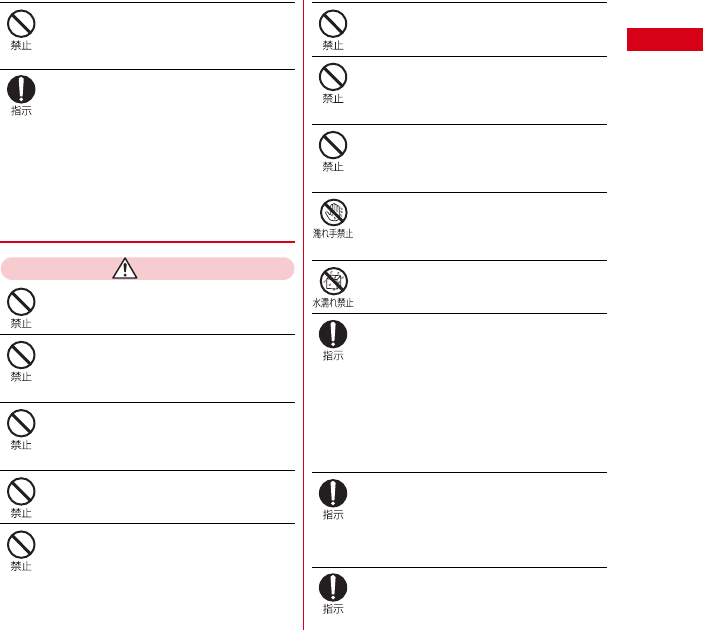Select the 水濡れ禁止 water-exposure prohibited icon
703x630 pixels.
point(334,281)
